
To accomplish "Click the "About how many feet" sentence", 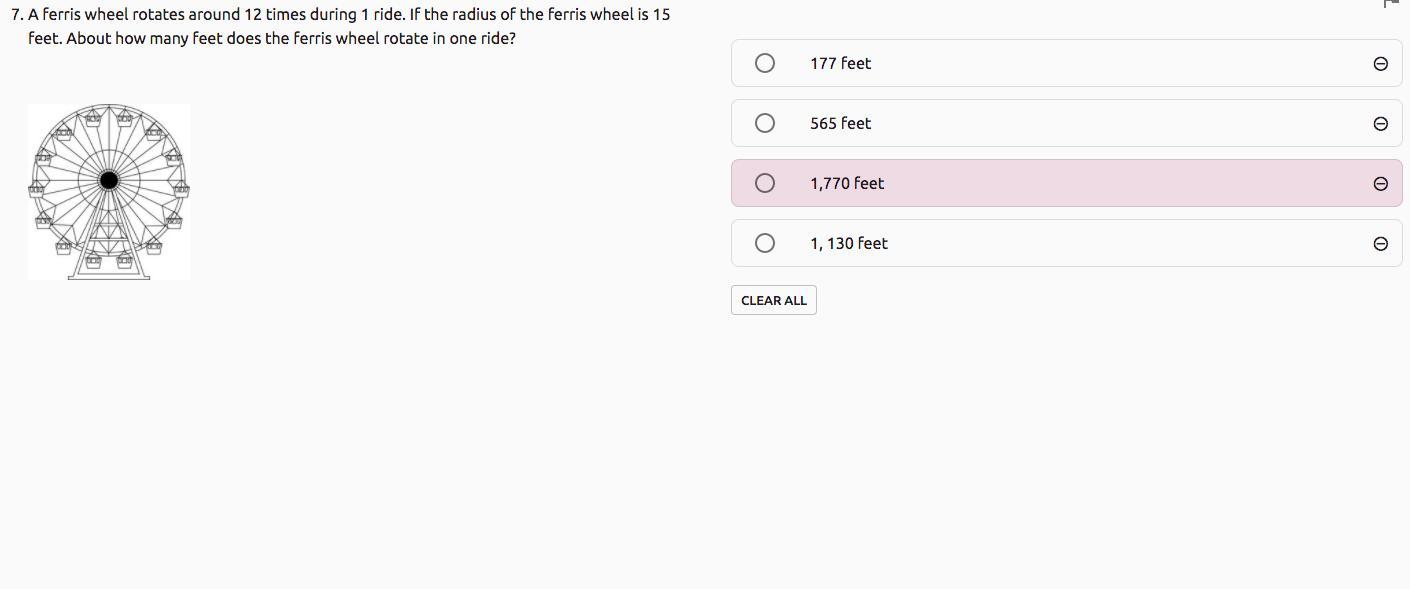I will (290, 39).
